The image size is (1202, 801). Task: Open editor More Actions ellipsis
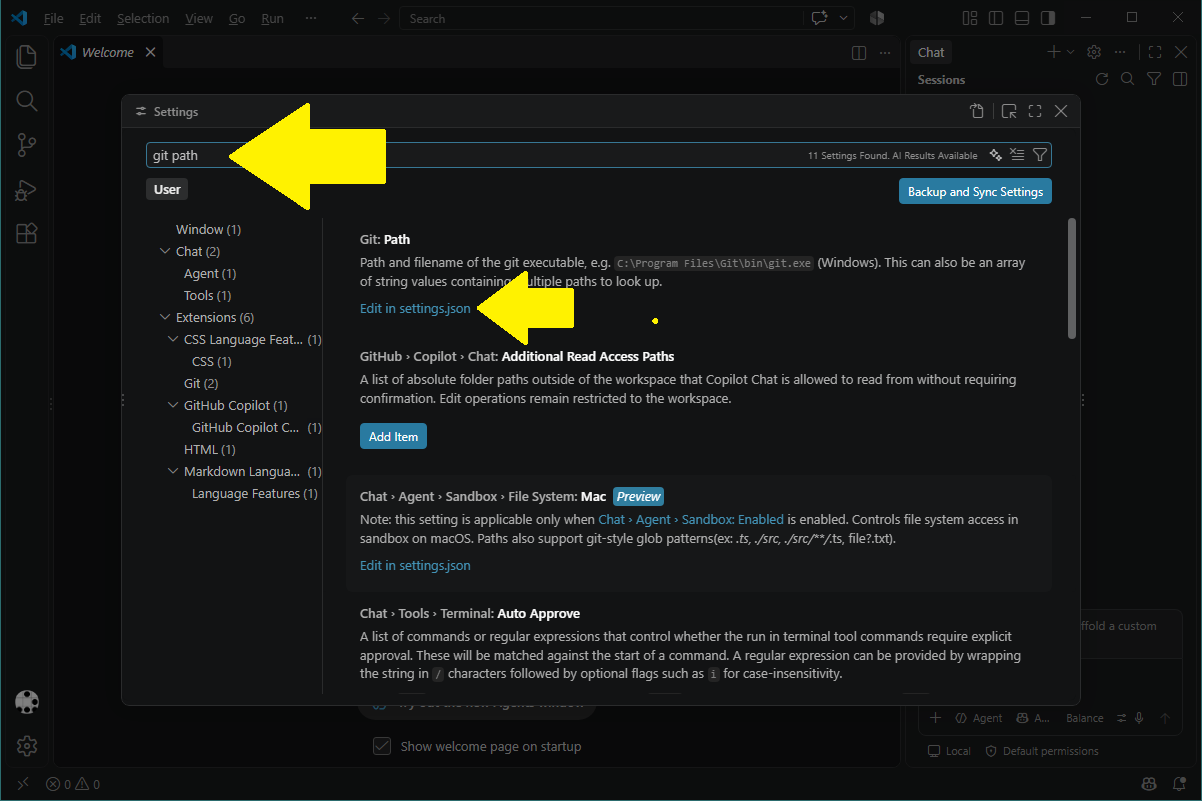885,52
